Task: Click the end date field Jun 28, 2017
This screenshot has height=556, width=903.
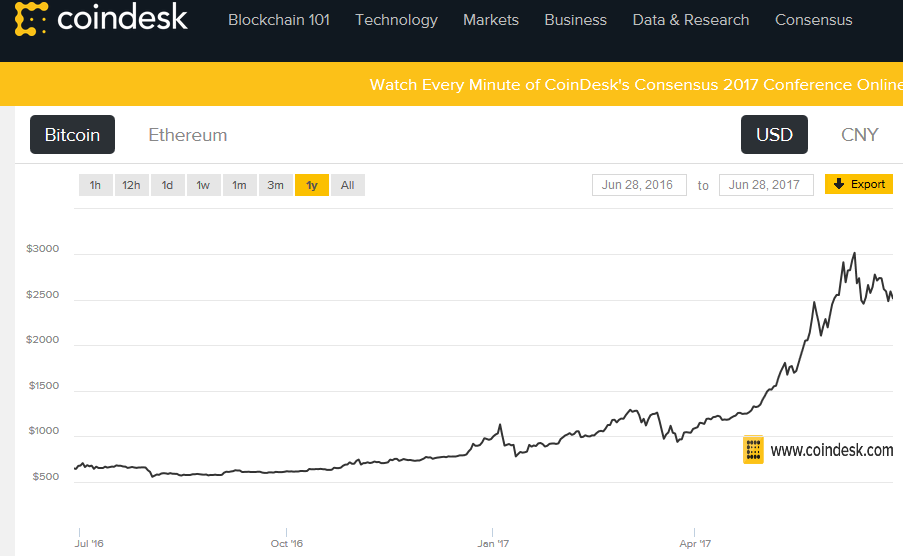Action: pos(766,185)
